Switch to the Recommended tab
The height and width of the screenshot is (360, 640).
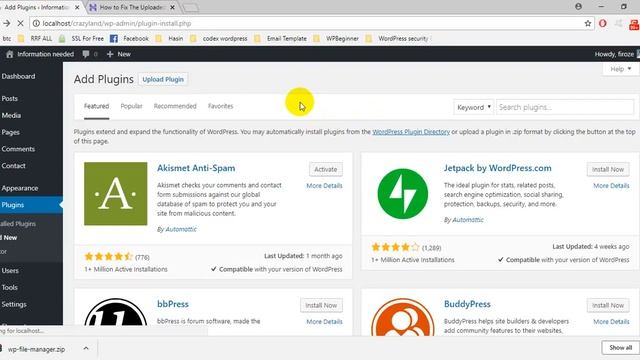click(x=175, y=106)
